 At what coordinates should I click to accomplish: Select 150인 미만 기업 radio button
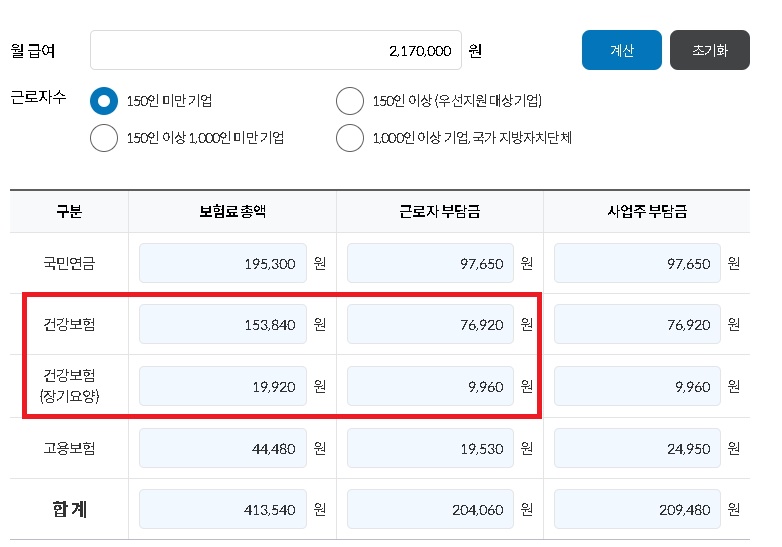[x=104, y=101]
